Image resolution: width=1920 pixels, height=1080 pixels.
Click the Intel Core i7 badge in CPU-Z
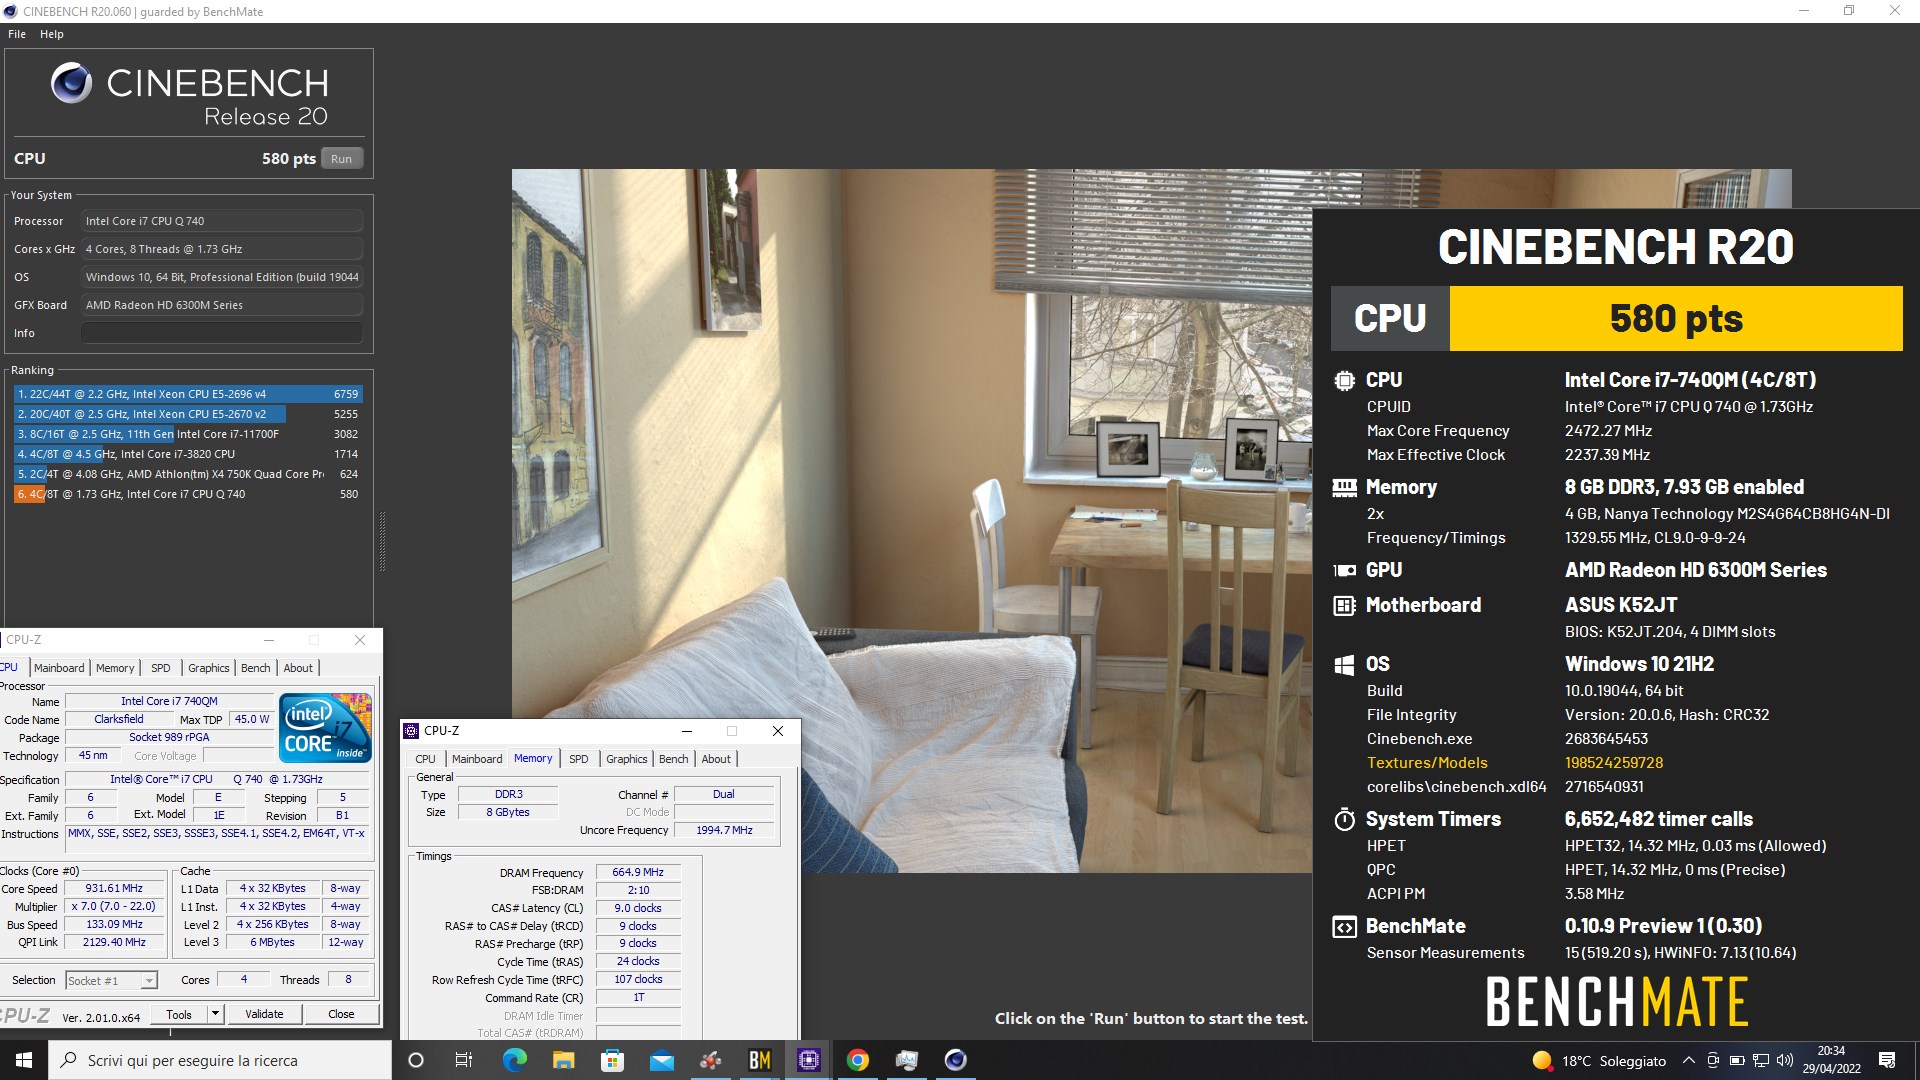326,728
